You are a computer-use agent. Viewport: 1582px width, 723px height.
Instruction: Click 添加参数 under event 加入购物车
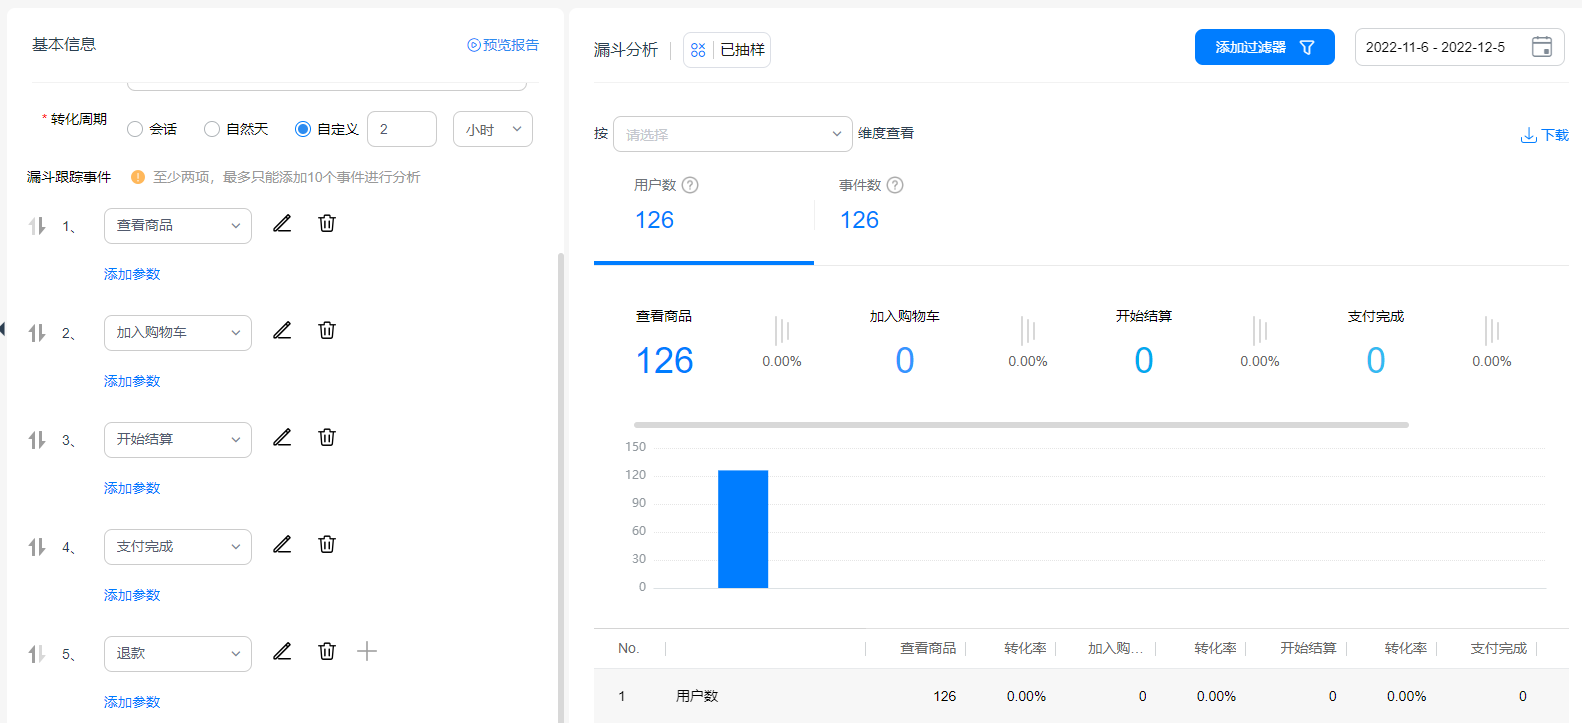tap(132, 381)
